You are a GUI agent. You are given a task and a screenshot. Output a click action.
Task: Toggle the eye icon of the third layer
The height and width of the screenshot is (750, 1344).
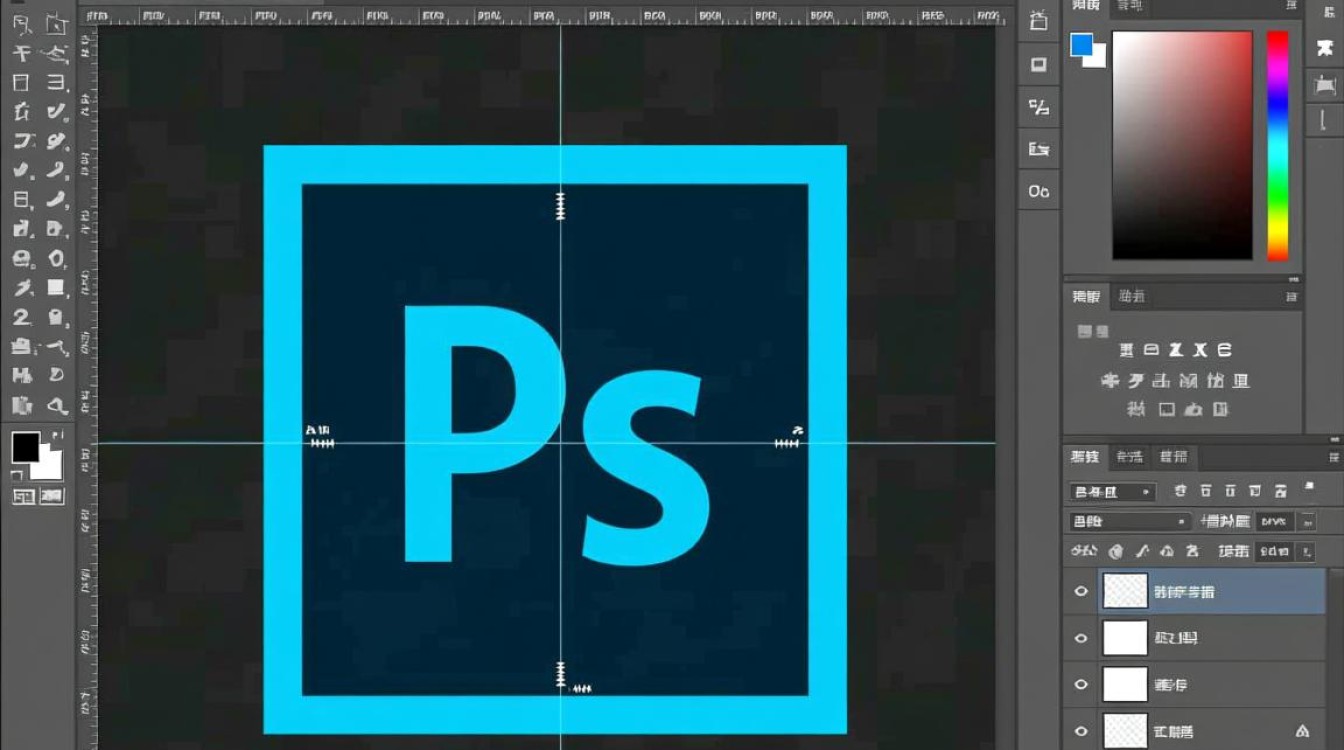pos(1081,685)
